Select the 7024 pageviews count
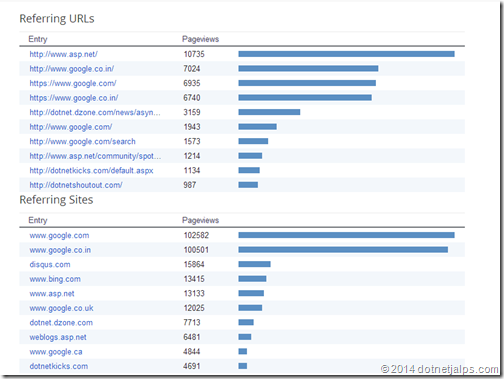 click(192, 69)
